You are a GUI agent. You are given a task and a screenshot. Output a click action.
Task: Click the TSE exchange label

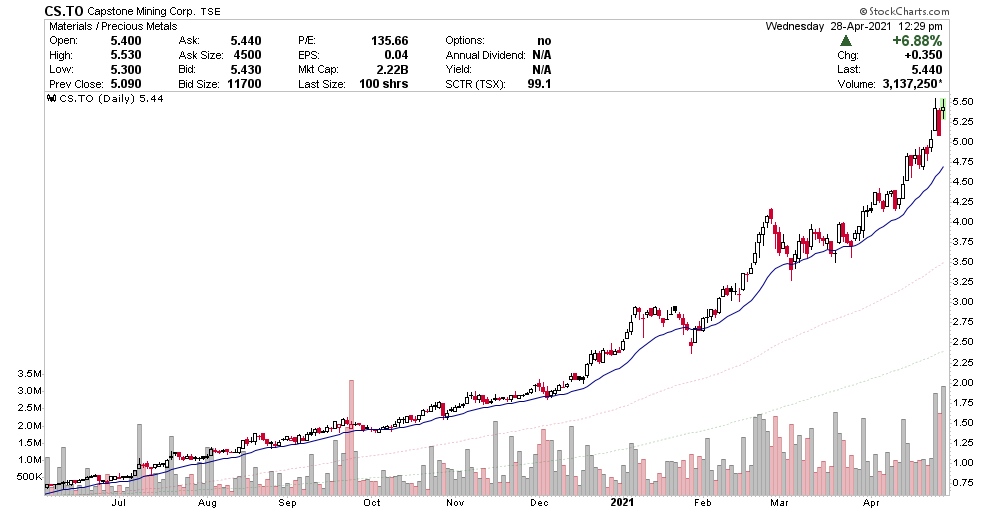[212, 11]
